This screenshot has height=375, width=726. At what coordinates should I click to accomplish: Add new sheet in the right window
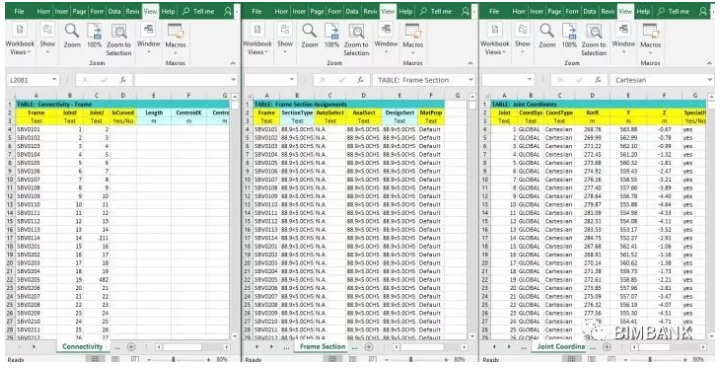[607, 347]
